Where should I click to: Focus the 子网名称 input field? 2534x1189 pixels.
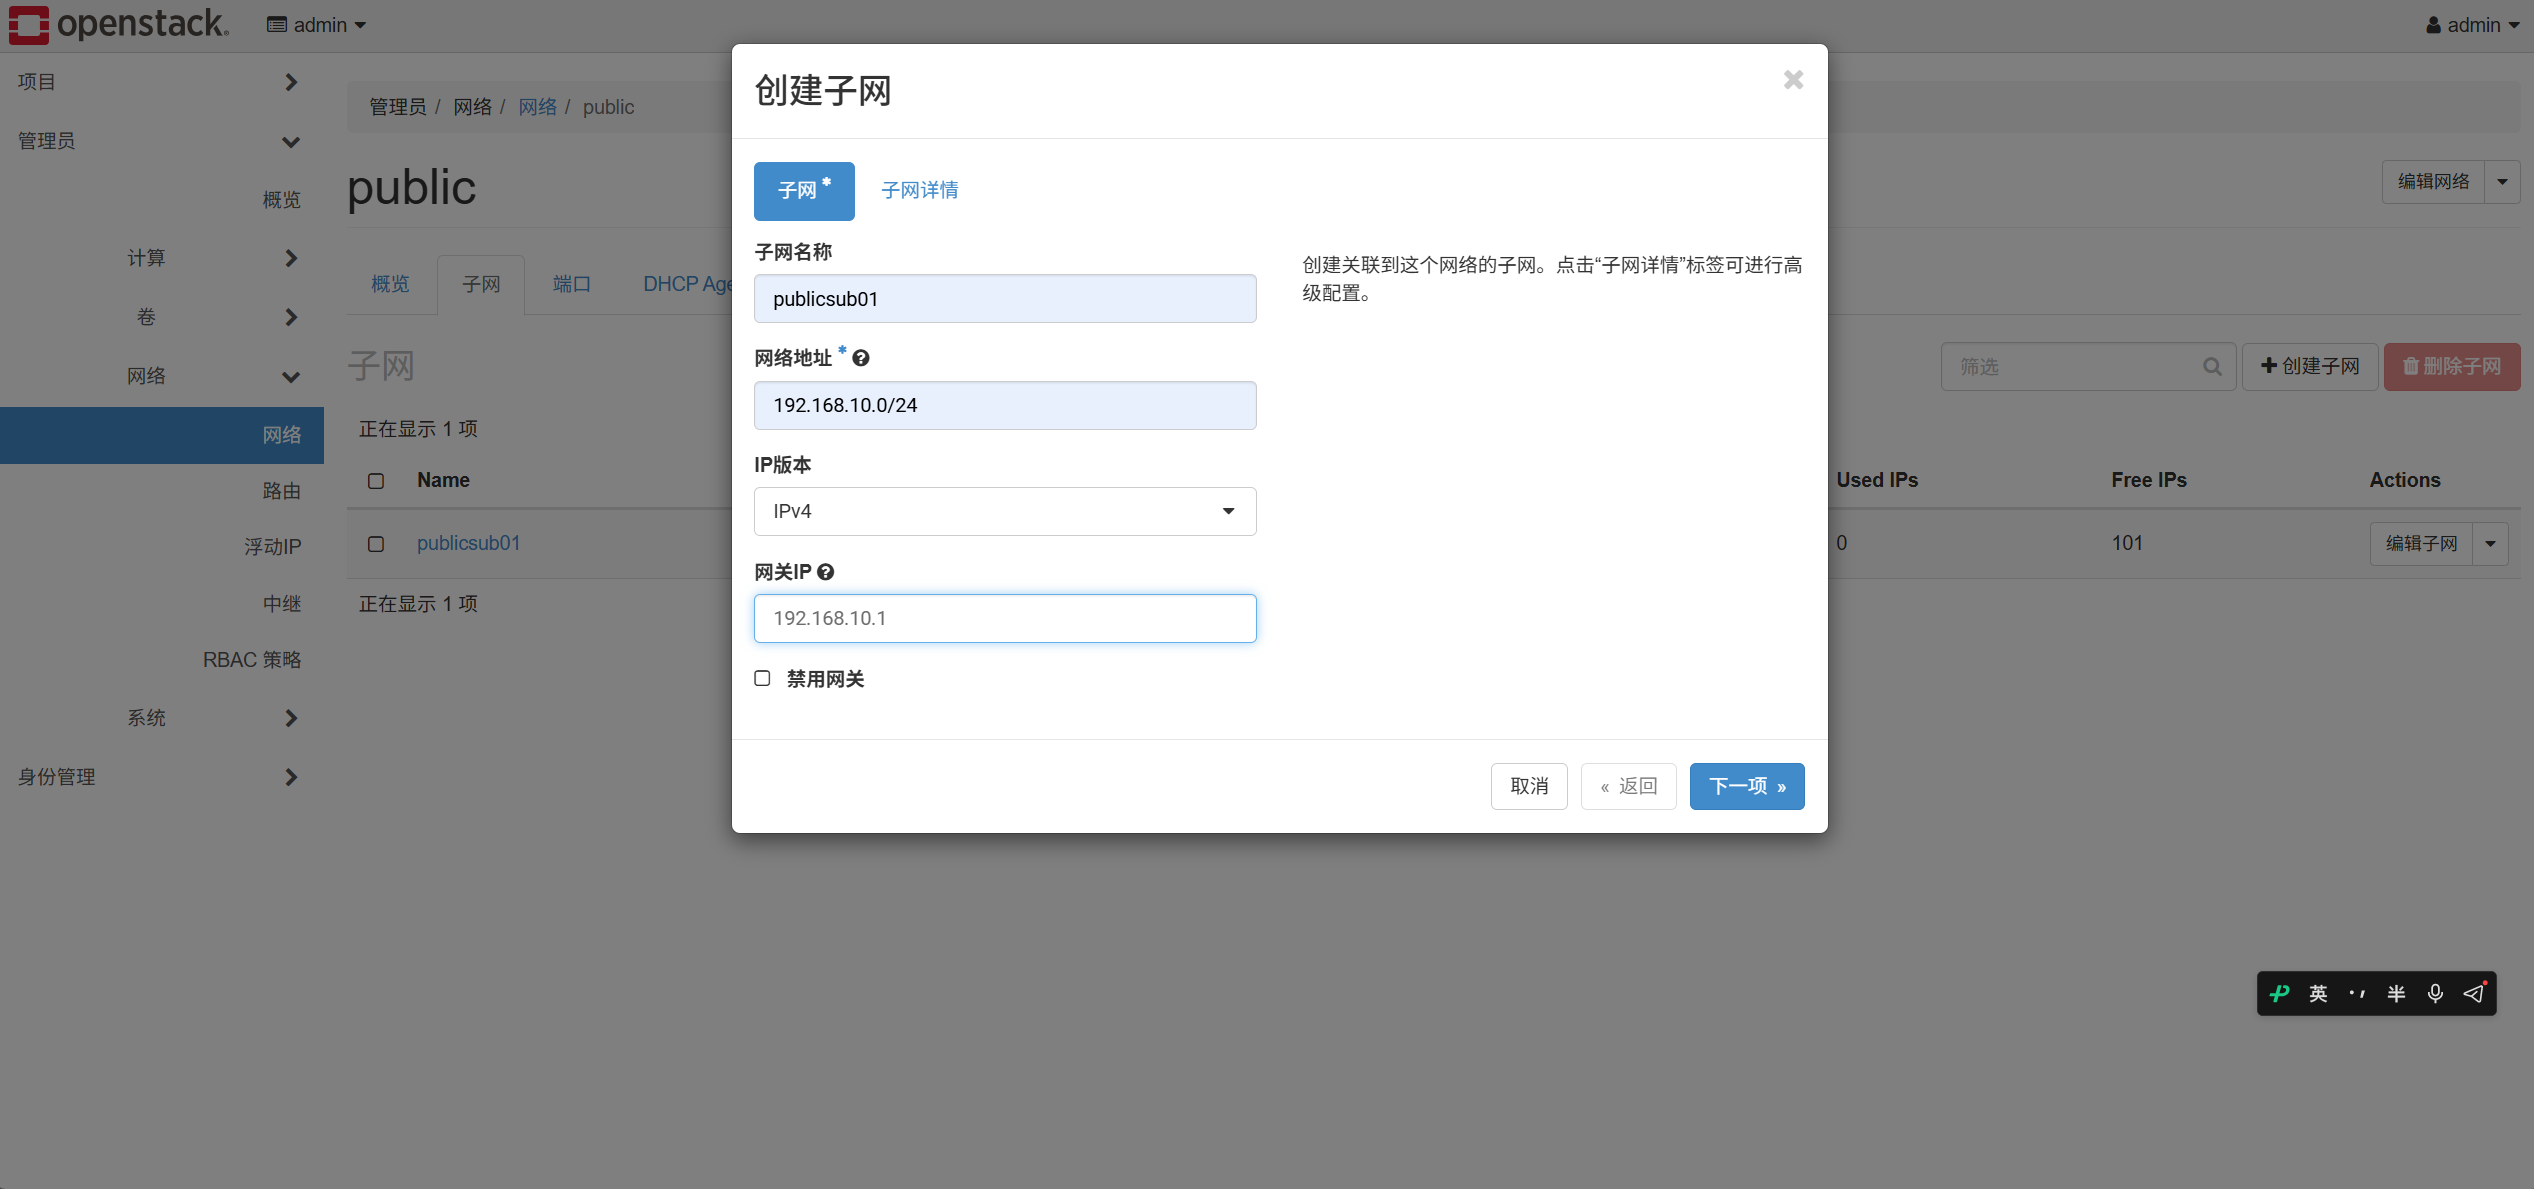pos(1004,298)
